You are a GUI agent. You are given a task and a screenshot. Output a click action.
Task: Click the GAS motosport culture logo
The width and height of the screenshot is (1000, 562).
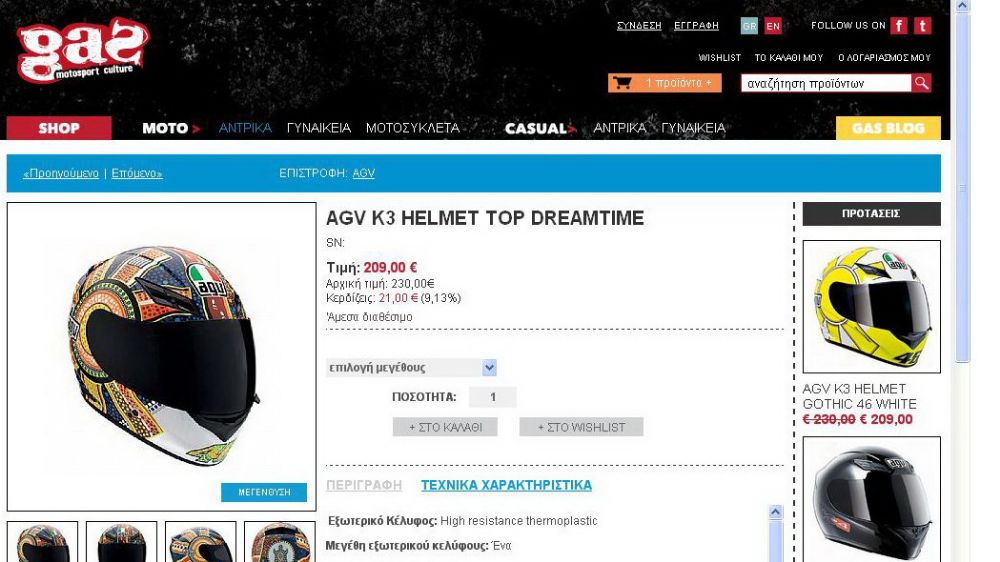click(82, 51)
